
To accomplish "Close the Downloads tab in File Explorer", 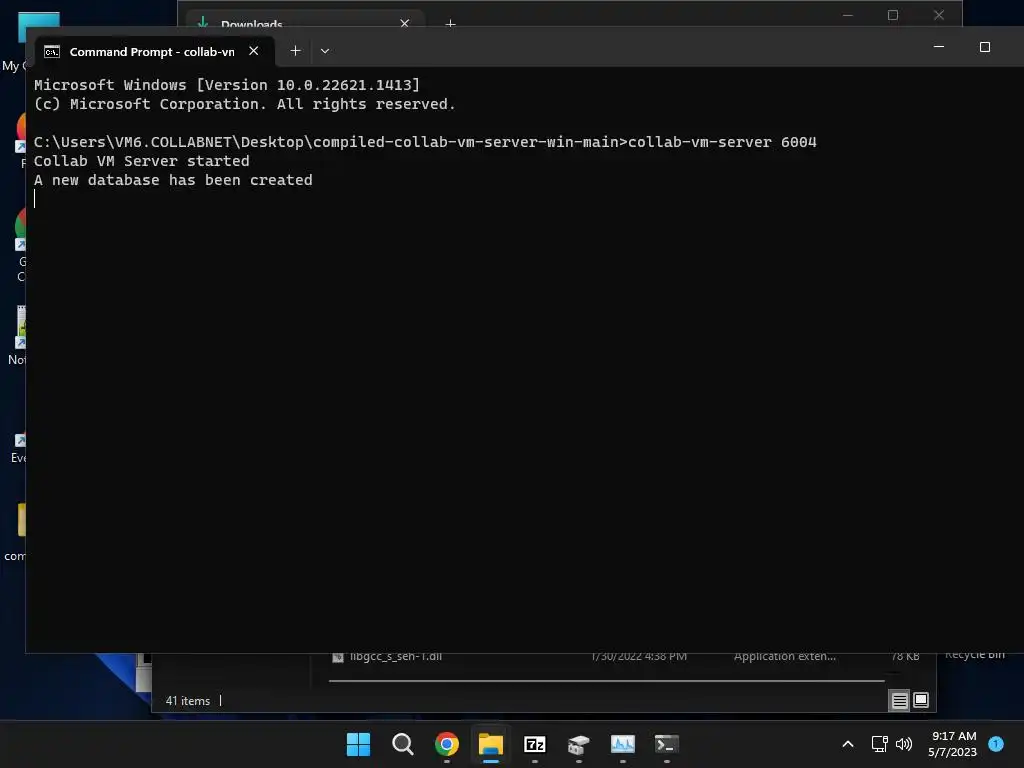I will click(x=404, y=24).
